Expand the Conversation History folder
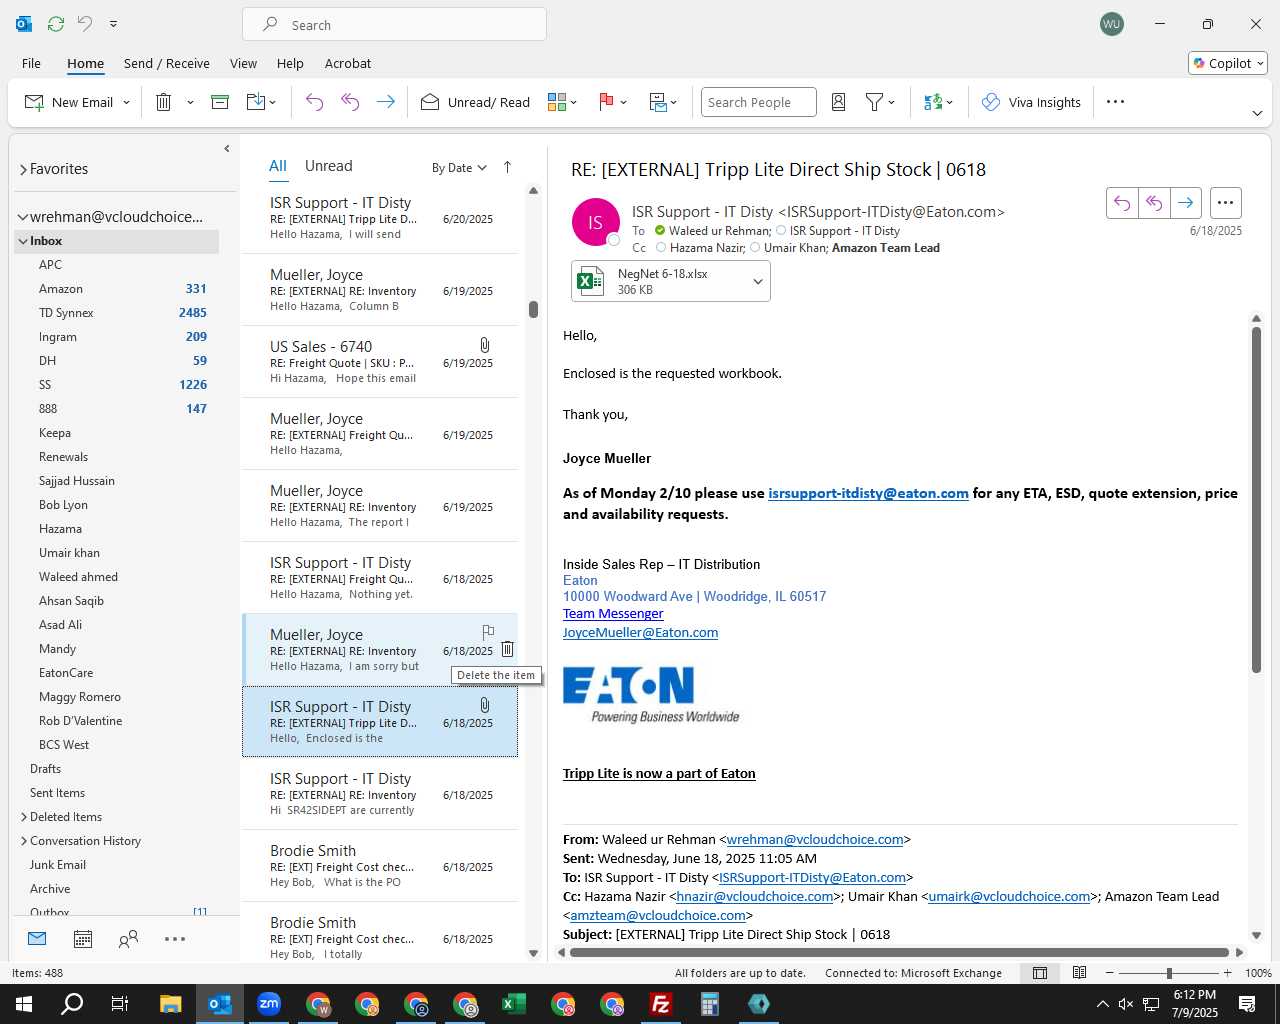The width and height of the screenshot is (1280, 1024). (24, 841)
